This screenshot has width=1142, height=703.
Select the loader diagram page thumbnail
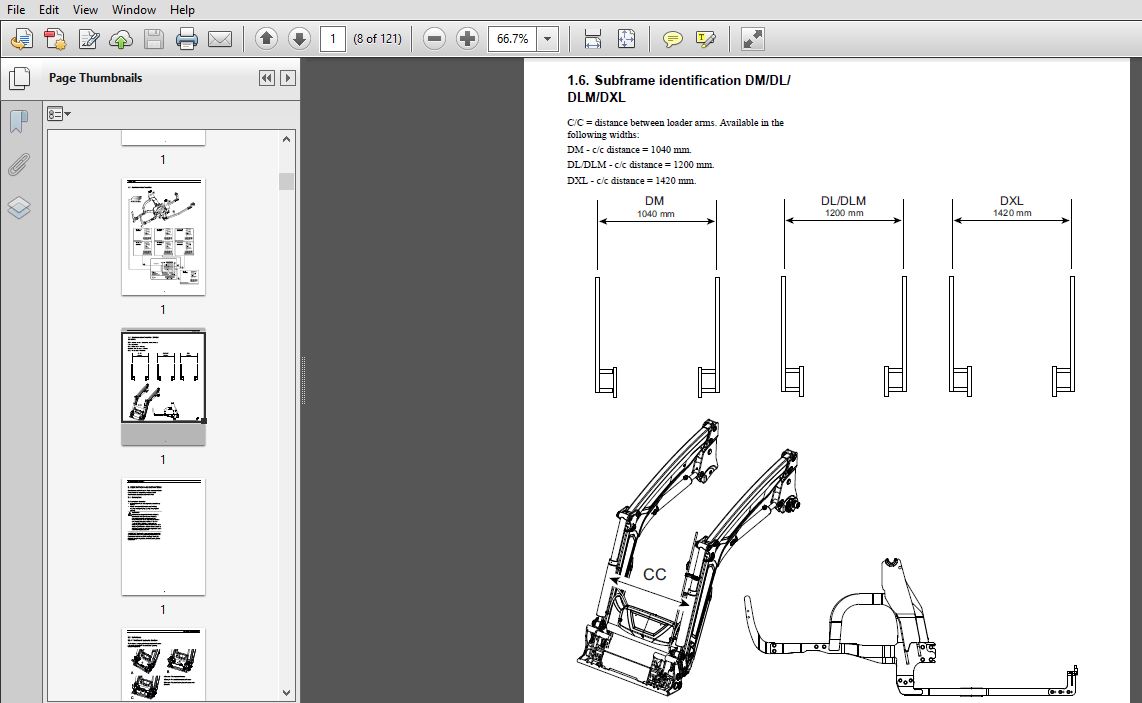(x=163, y=237)
